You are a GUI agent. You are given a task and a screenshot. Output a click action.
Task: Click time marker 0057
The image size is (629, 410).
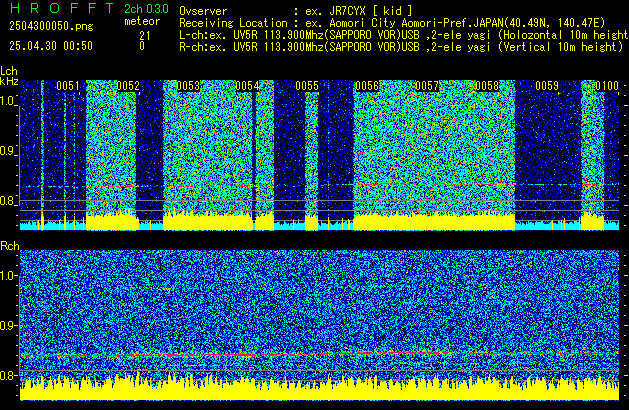tap(427, 86)
